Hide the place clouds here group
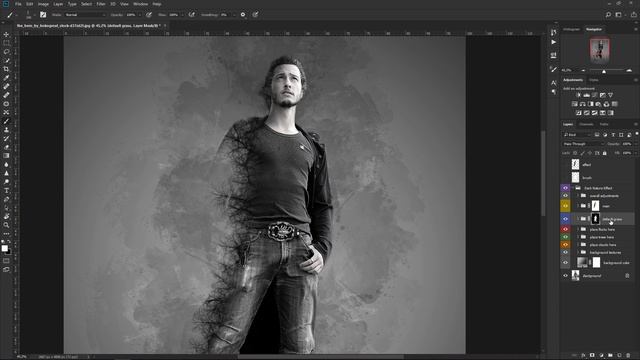This screenshot has width=640, height=360. [565, 245]
